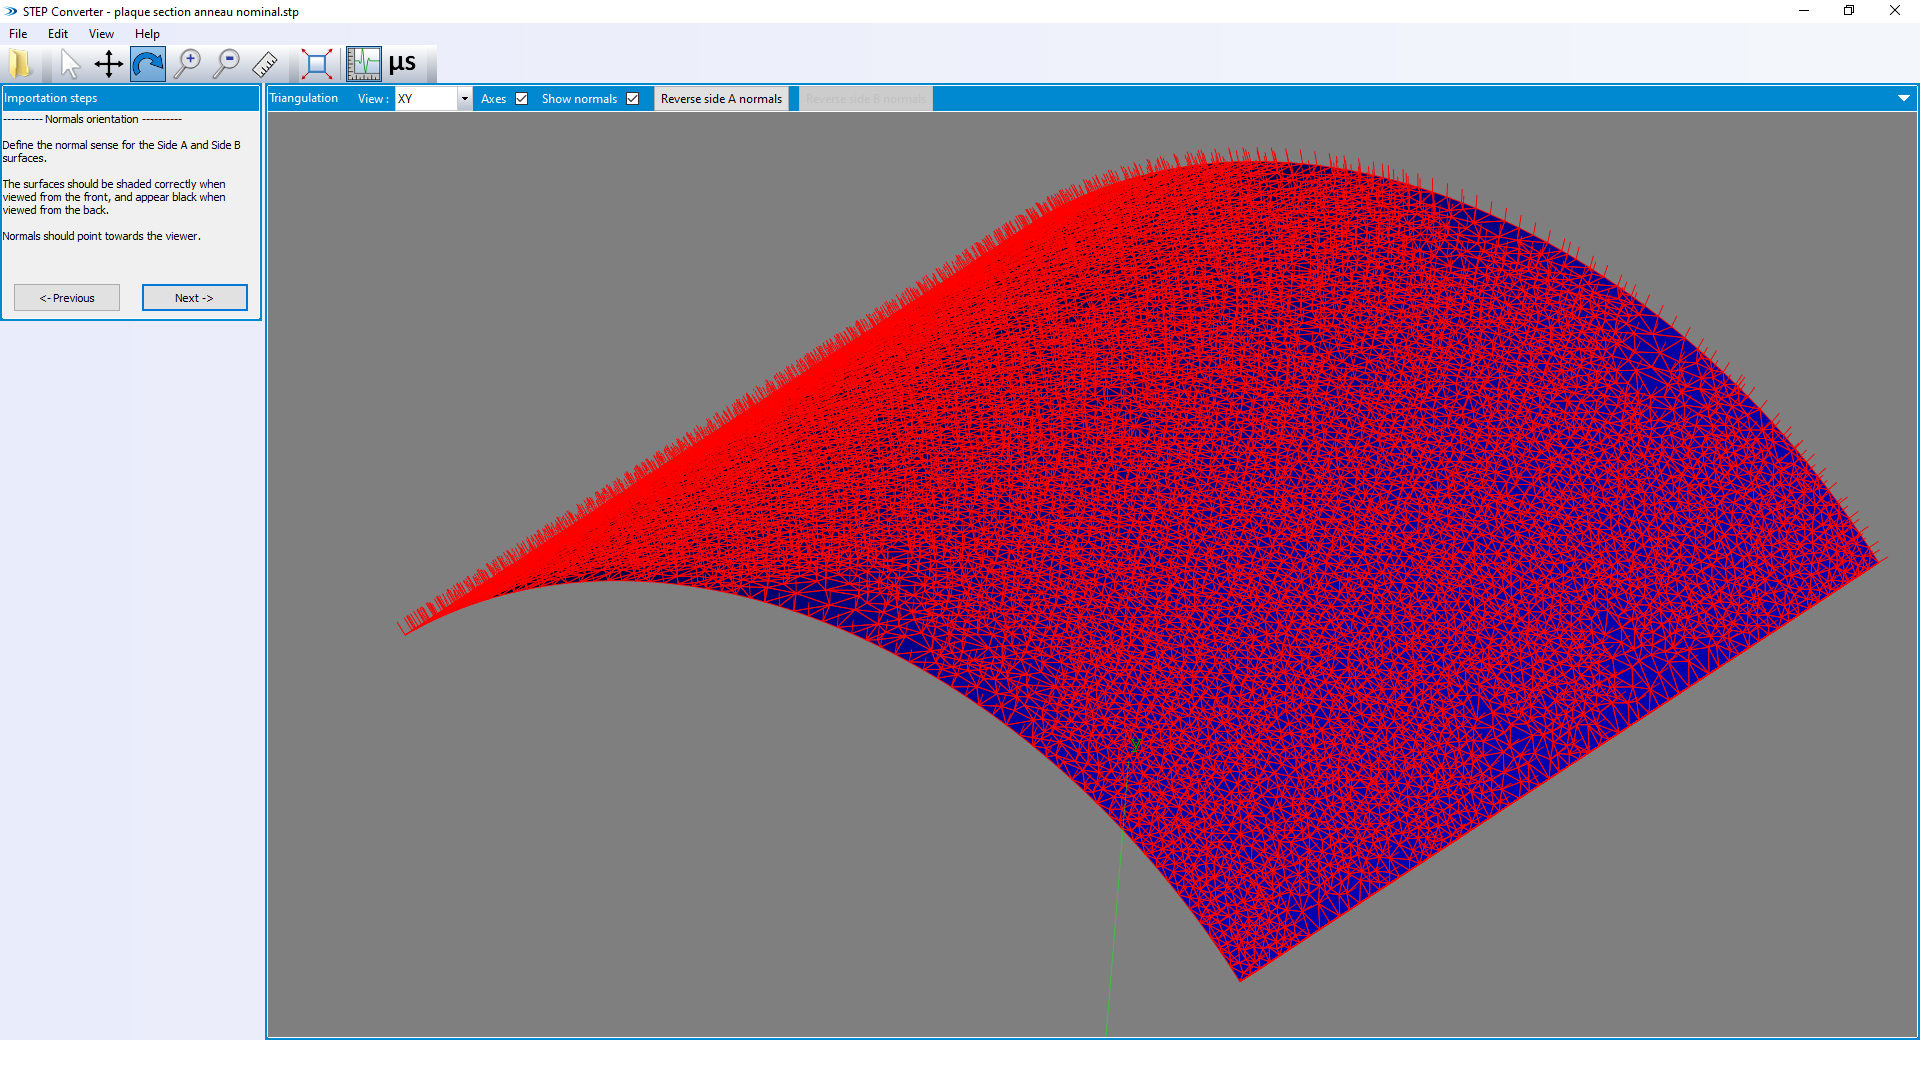Select the ruler measurement tool
Image resolution: width=1920 pixels, height=1080 pixels.
265,63
